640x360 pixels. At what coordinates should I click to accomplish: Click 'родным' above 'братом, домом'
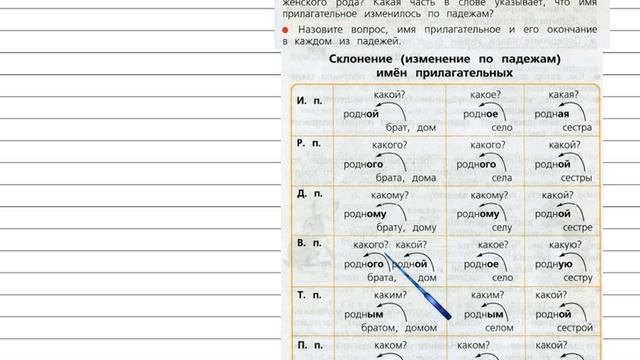364,315
